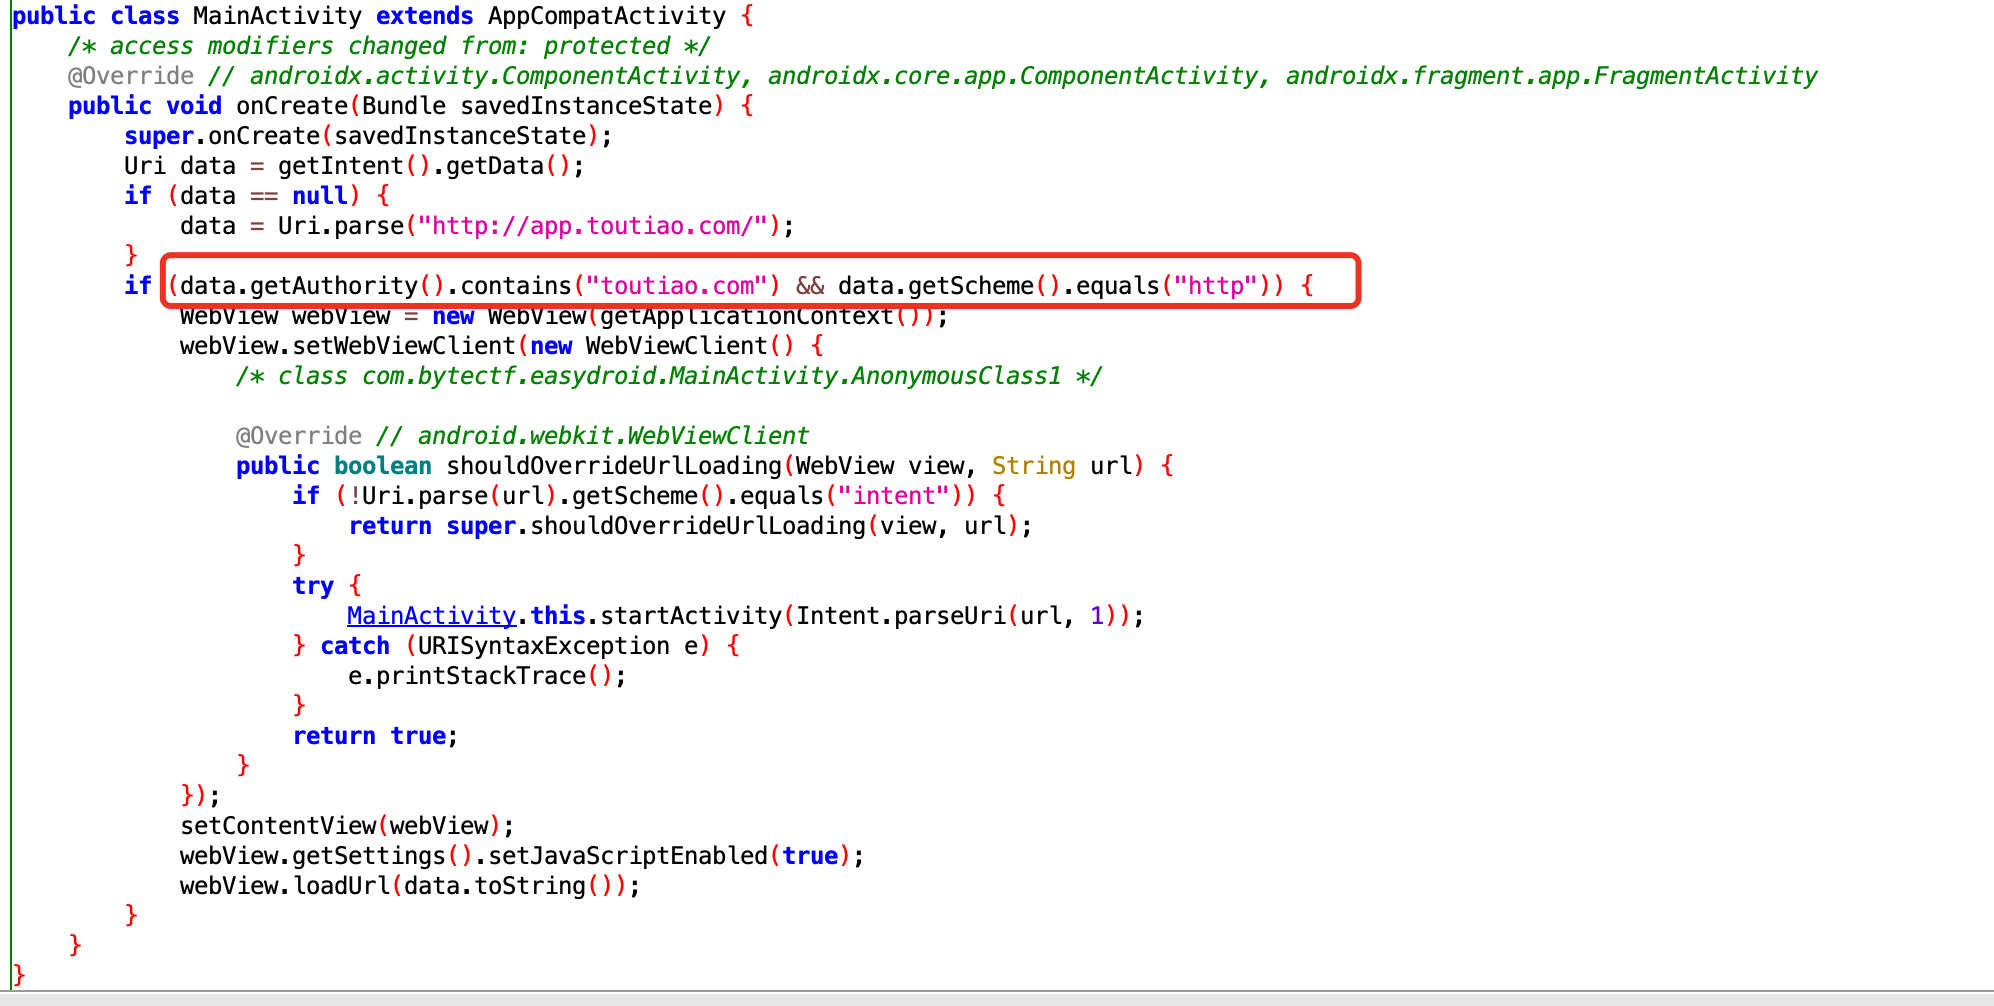Click the webView.loadUrl line
1994x1006 pixels.
point(410,886)
